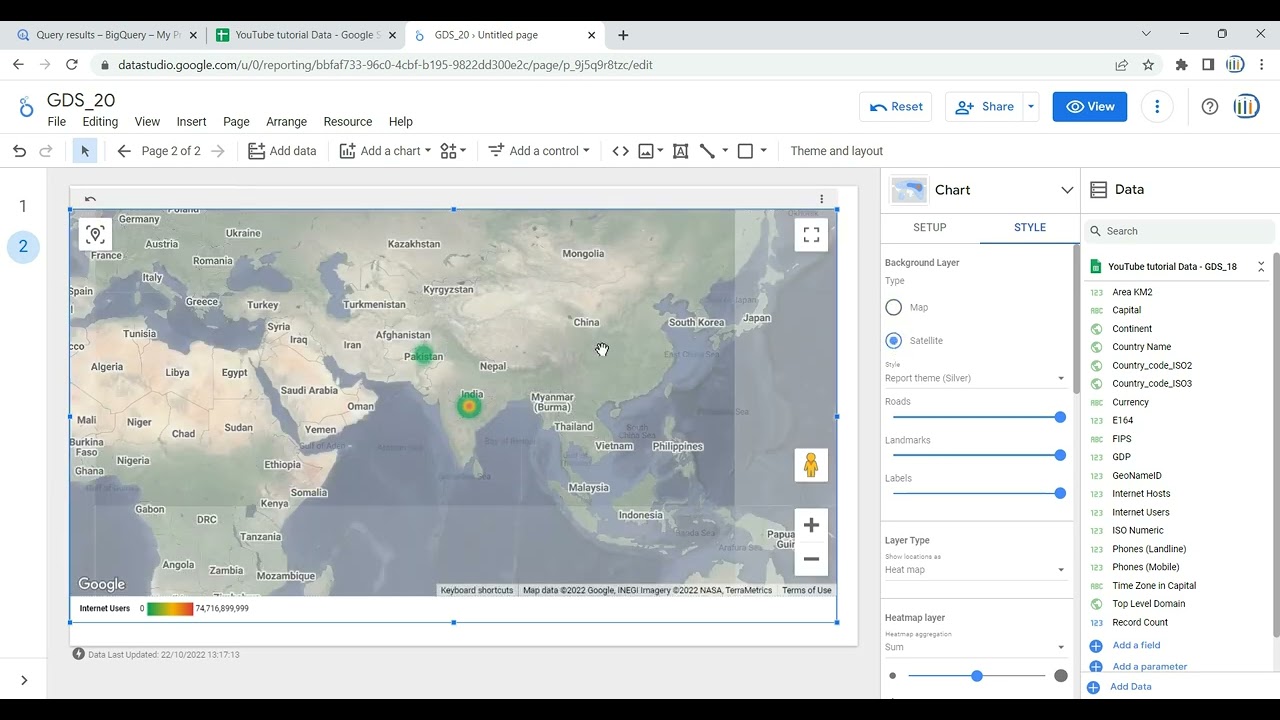
Task: Select the rectangle shape tool
Action: (745, 151)
